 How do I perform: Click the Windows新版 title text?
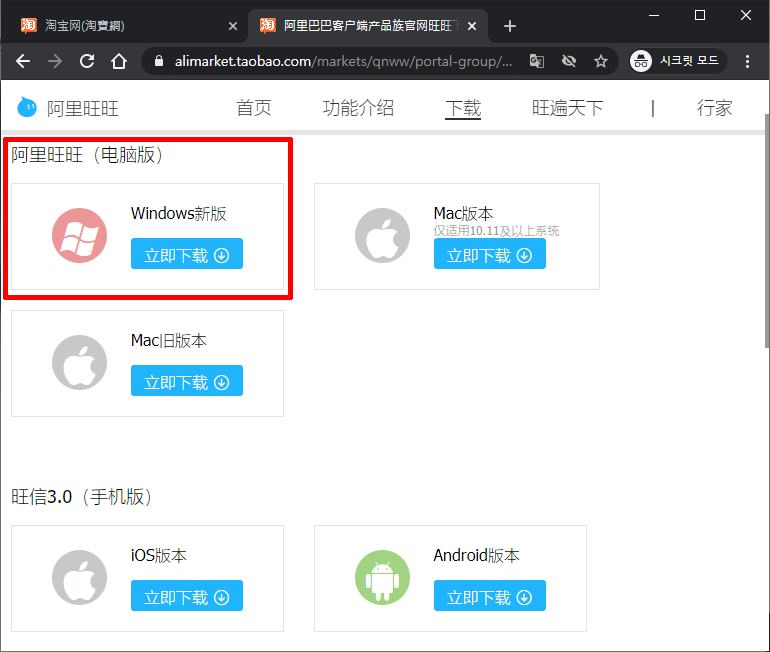178,214
